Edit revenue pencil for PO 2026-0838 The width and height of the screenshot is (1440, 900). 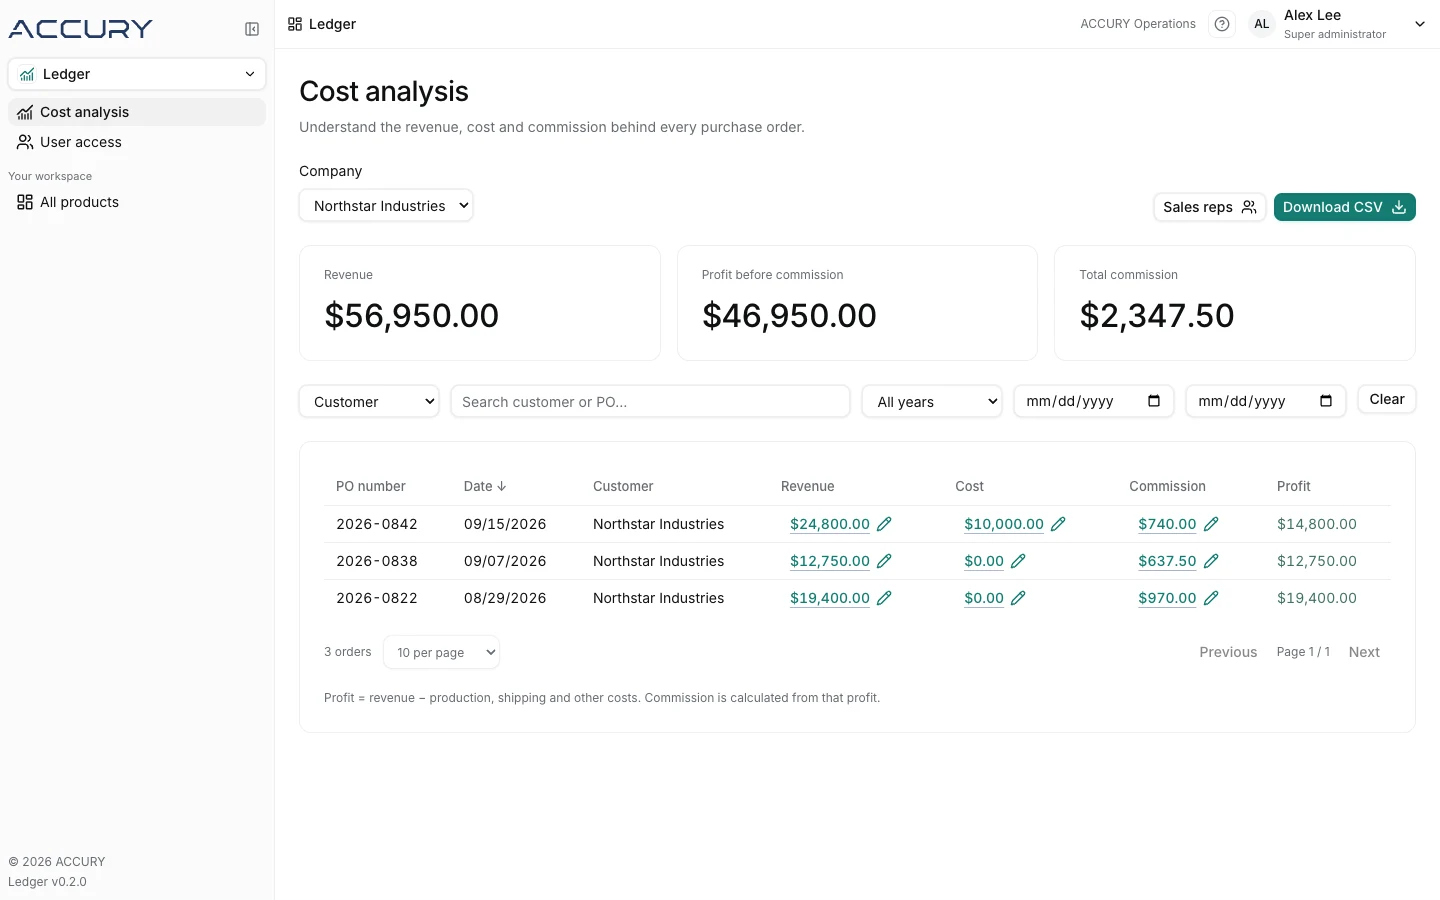[x=884, y=561]
